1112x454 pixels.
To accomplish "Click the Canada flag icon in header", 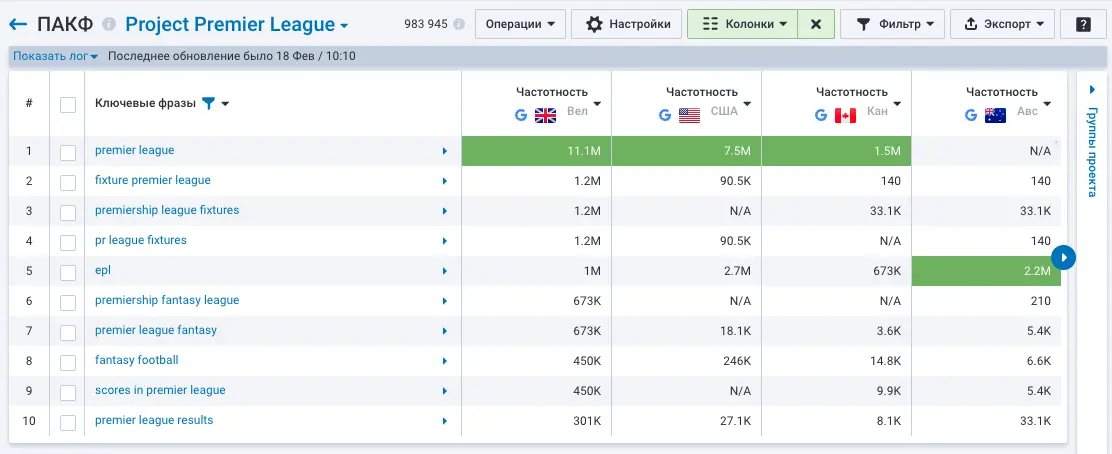I will point(845,115).
